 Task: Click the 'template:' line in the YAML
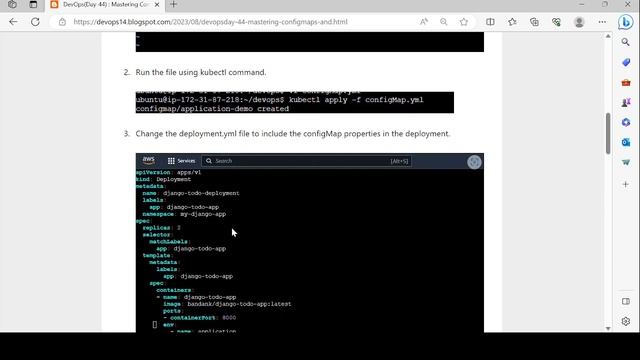point(158,256)
